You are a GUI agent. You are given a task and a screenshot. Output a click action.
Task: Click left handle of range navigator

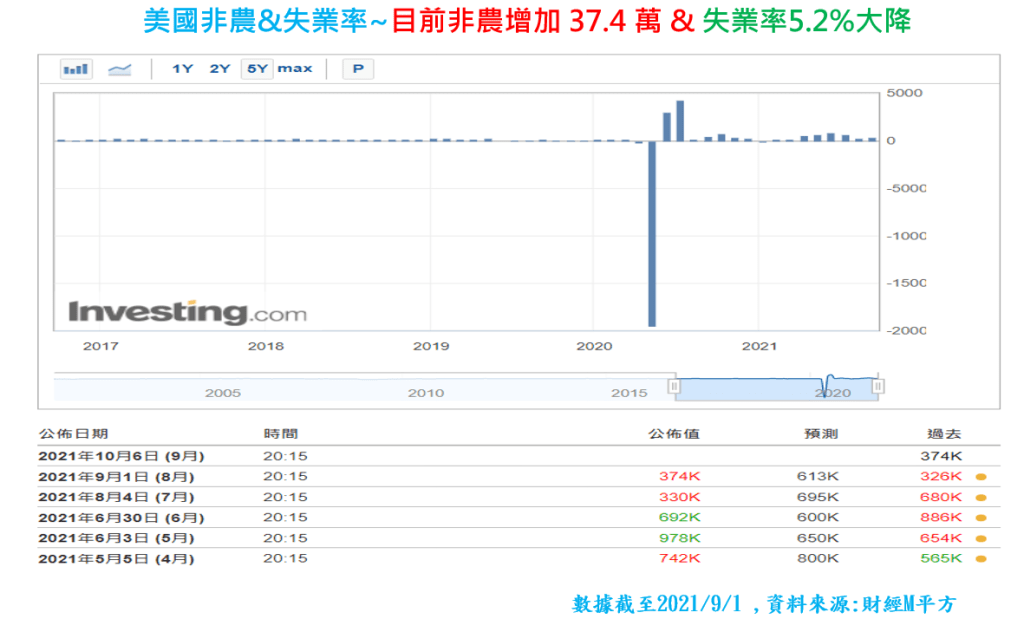[674, 386]
